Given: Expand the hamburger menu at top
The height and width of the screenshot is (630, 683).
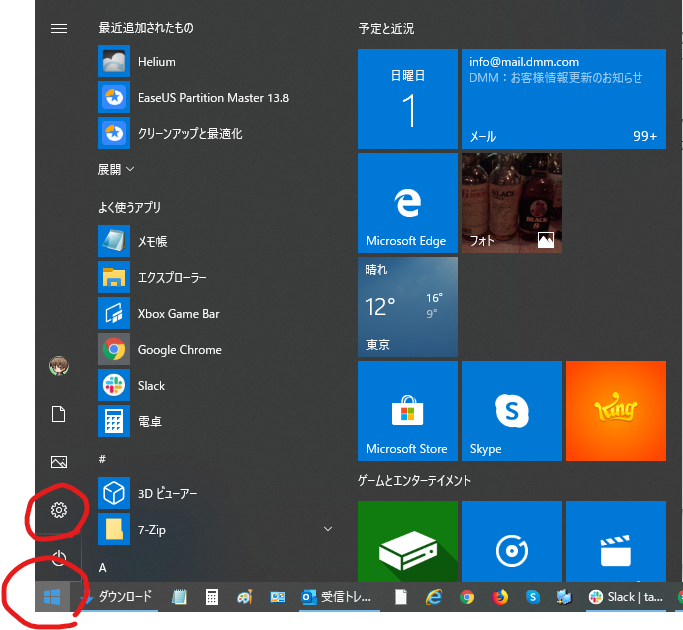Looking at the screenshot, I should (59, 28).
